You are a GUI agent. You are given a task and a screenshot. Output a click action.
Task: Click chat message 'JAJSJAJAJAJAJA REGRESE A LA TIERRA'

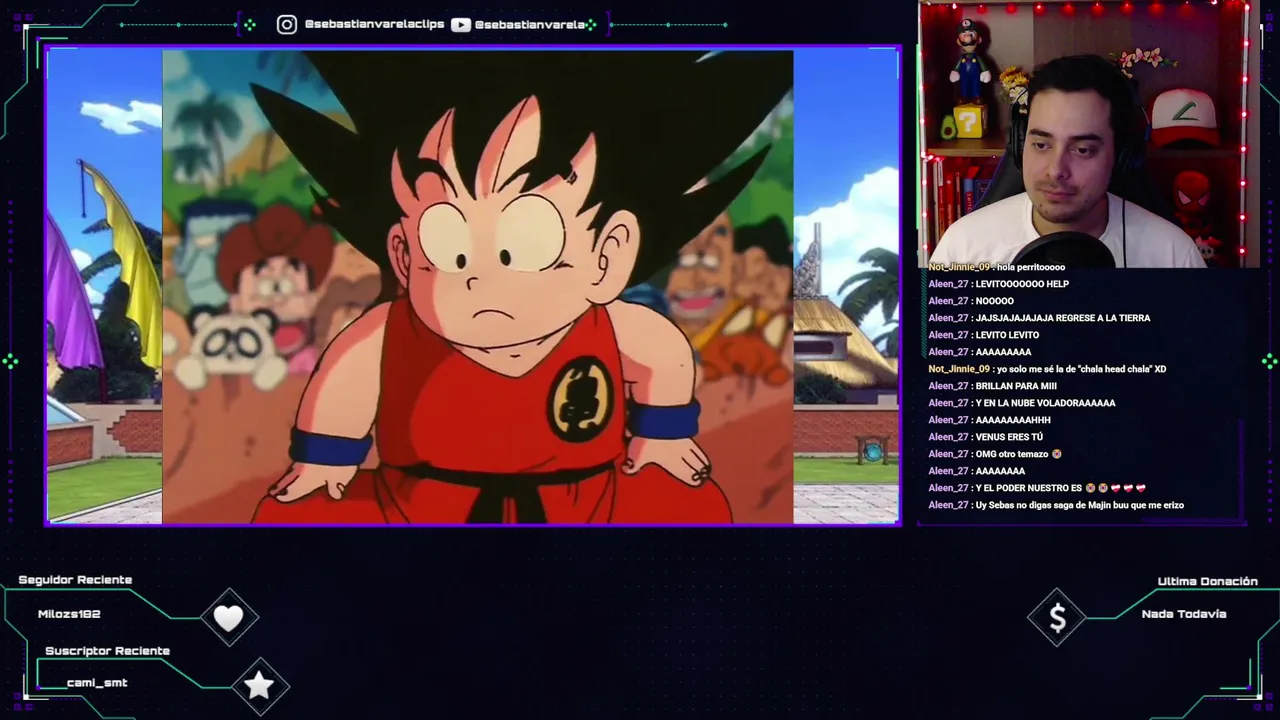(x=1063, y=318)
